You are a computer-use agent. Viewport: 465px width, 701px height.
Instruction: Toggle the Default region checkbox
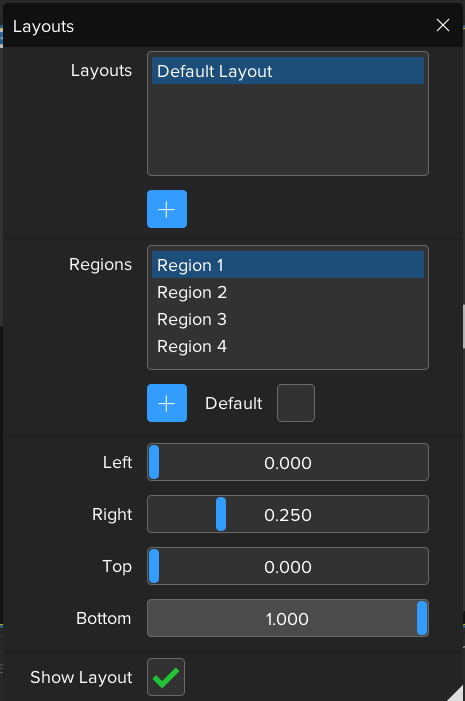(x=296, y=403)
